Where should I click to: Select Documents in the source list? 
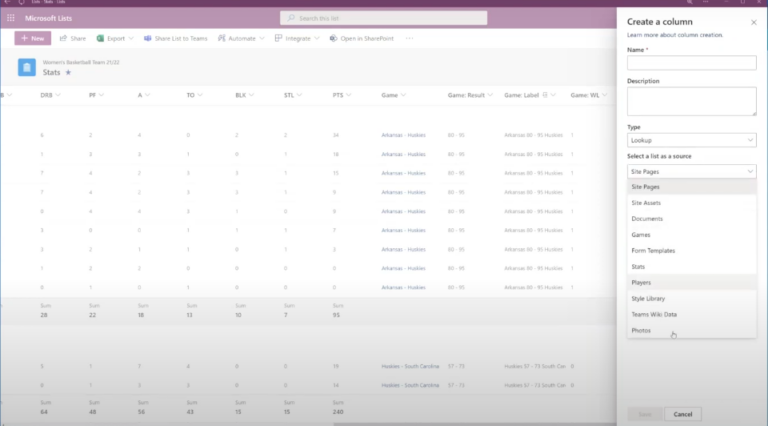[x=692, y=219]
